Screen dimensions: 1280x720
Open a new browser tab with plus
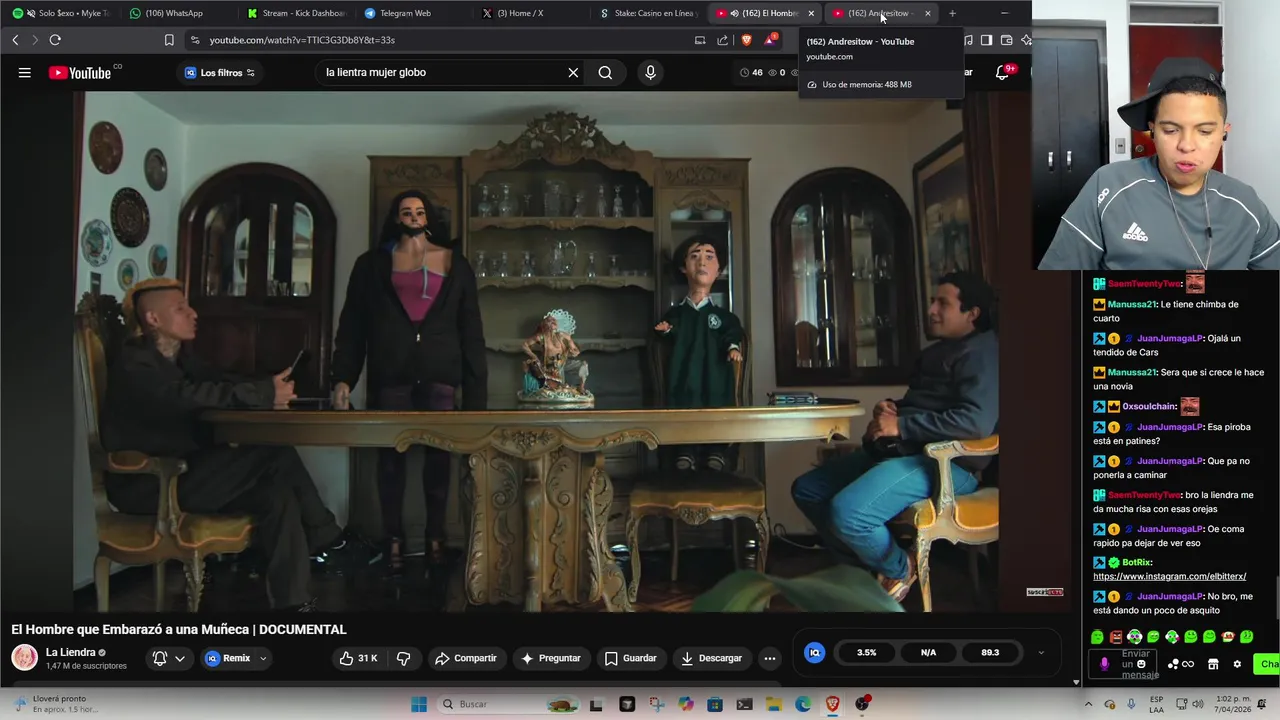952,13
